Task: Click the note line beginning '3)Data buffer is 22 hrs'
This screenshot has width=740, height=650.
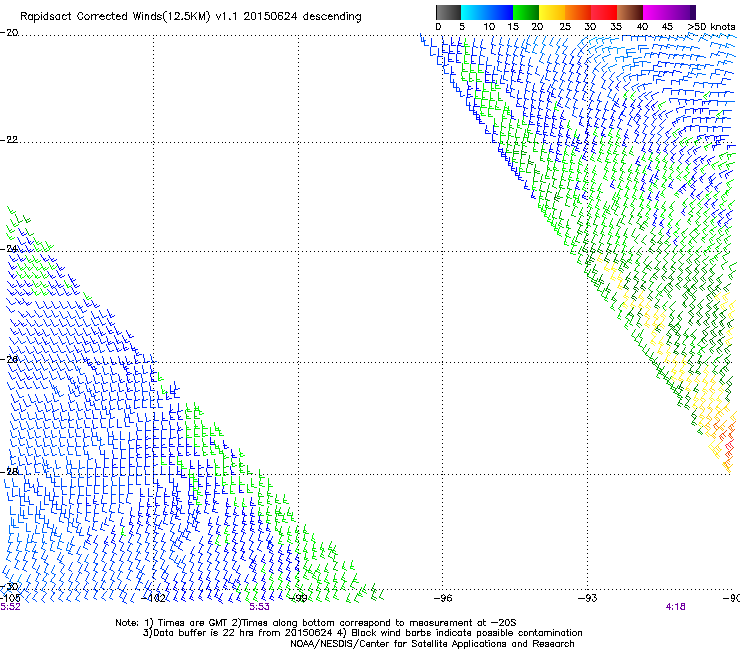Action: point(362,633)
